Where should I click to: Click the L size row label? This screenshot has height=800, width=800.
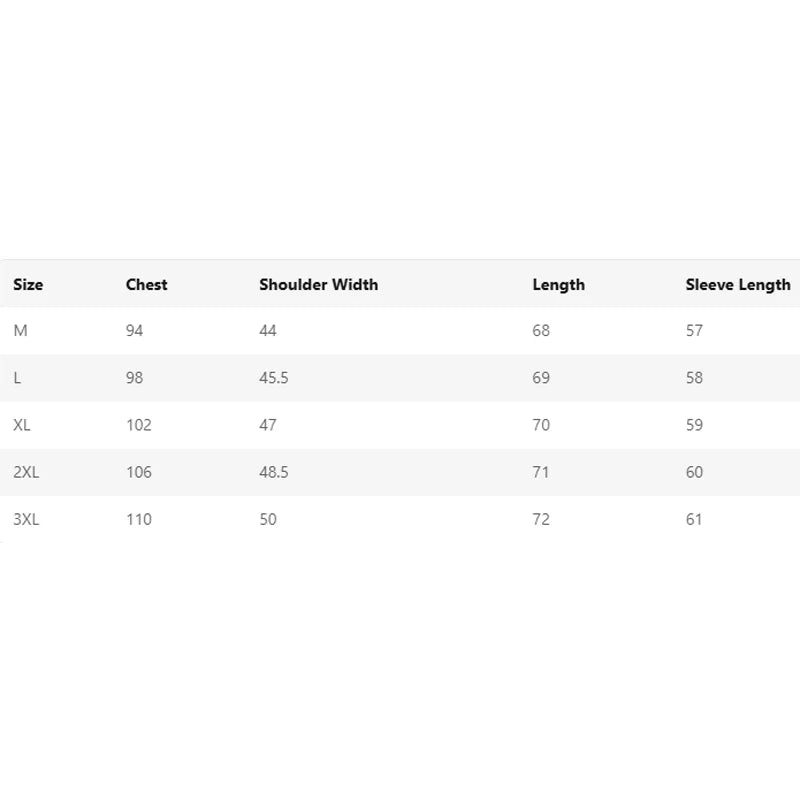[17, 378]
